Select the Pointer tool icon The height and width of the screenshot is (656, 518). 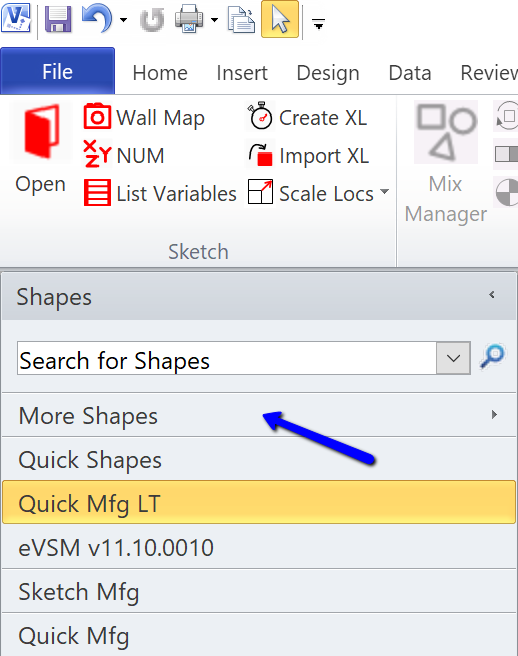click(x=280, y=19)
